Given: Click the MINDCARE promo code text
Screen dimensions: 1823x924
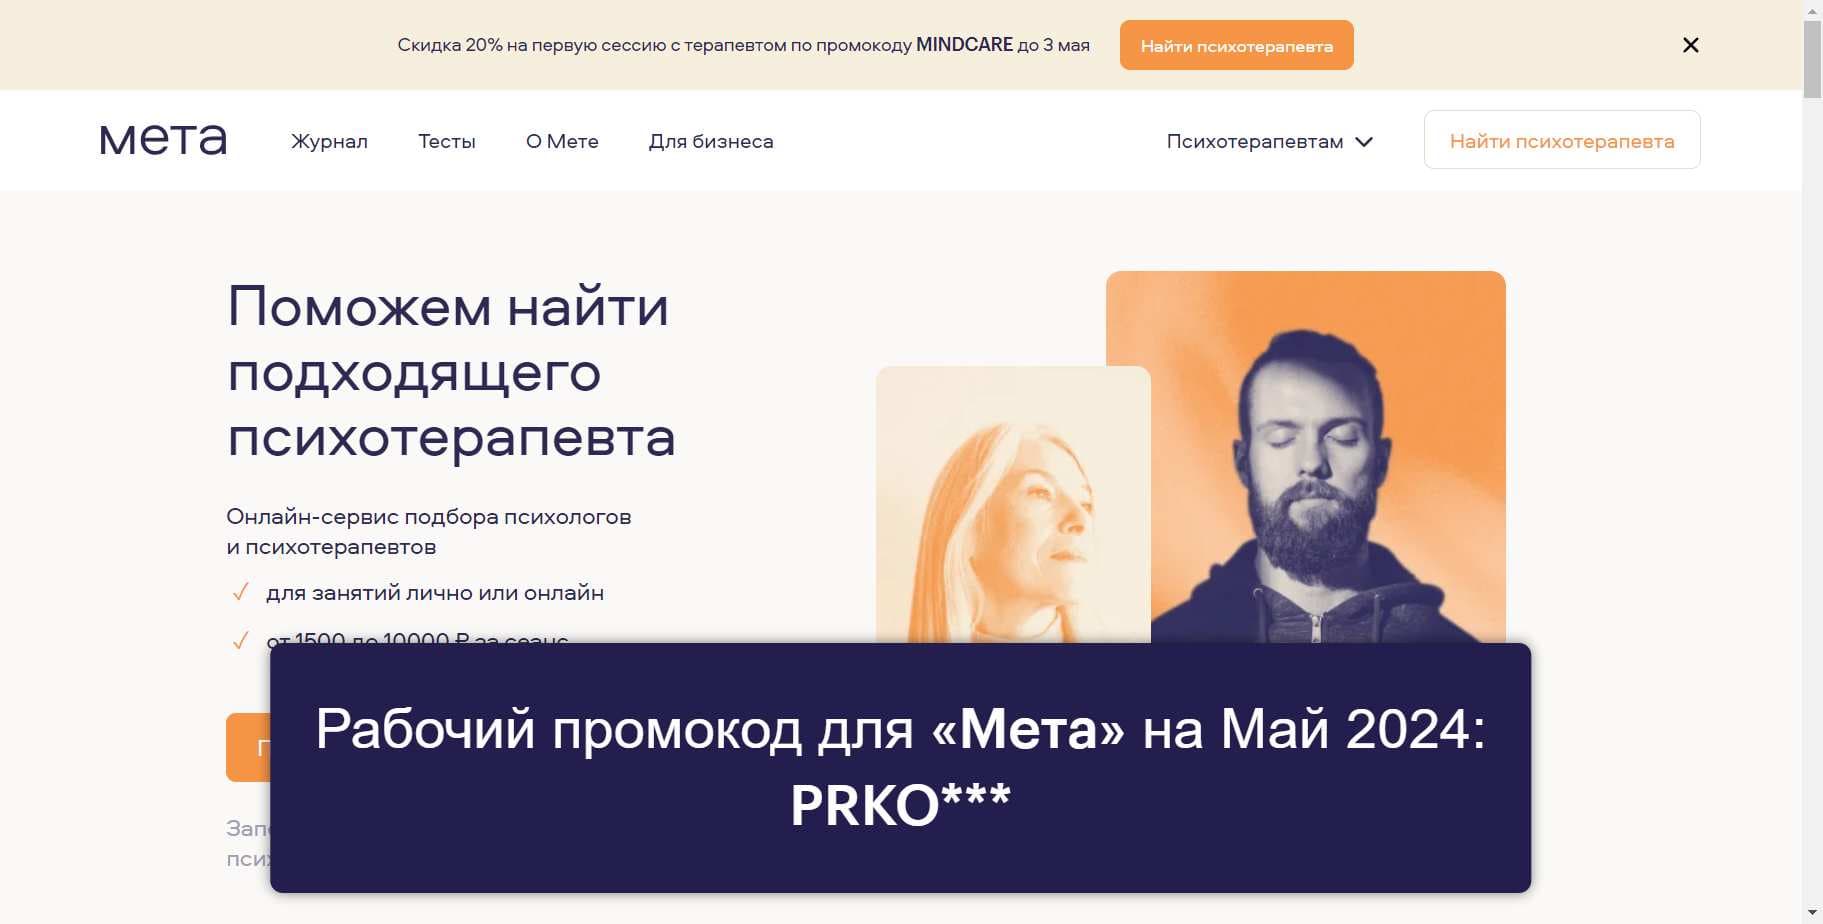Looking at the screenshot, I should (x=964, y=45).
